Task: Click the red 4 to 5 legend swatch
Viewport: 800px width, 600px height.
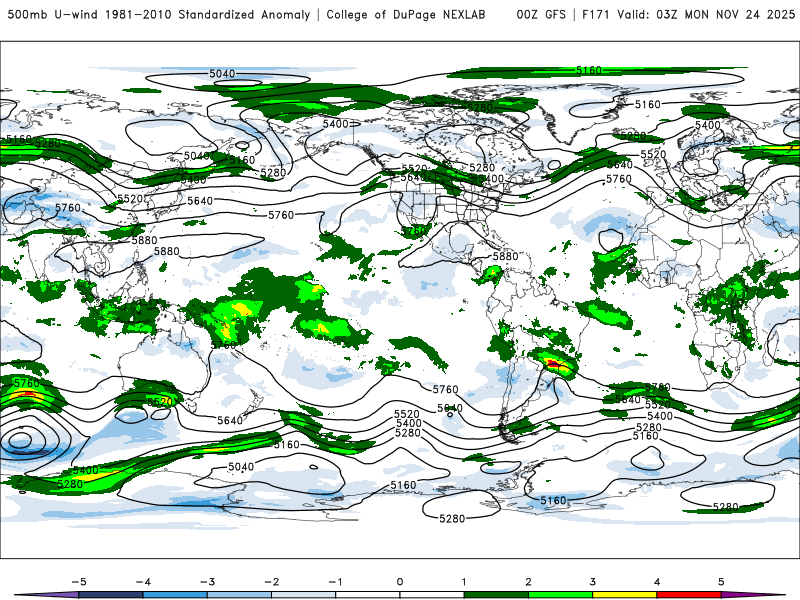Action: 689,595
